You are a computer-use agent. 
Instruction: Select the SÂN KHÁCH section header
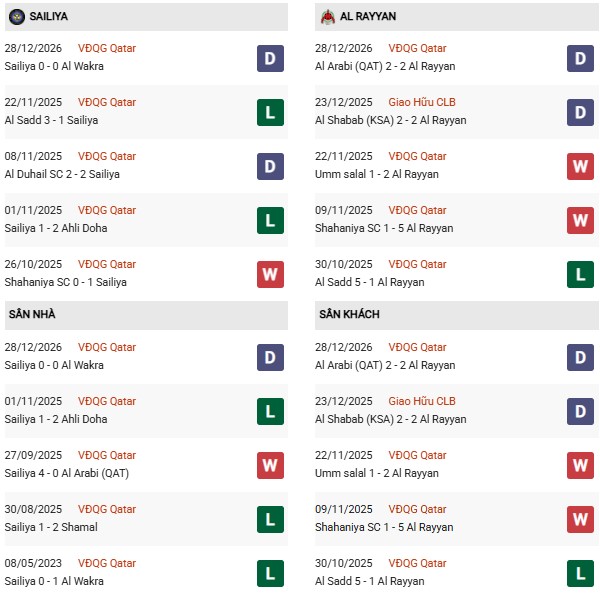(x=351, y=314)
